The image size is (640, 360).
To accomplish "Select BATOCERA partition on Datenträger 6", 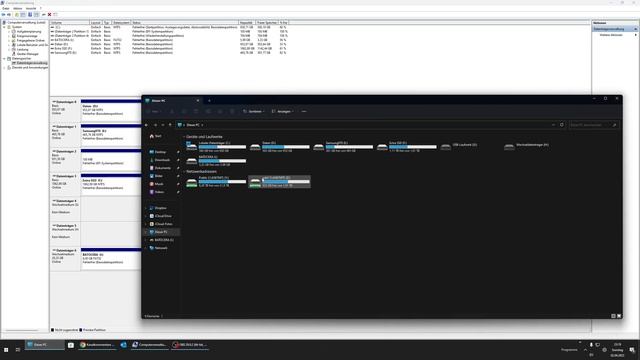I will (111, 258).
